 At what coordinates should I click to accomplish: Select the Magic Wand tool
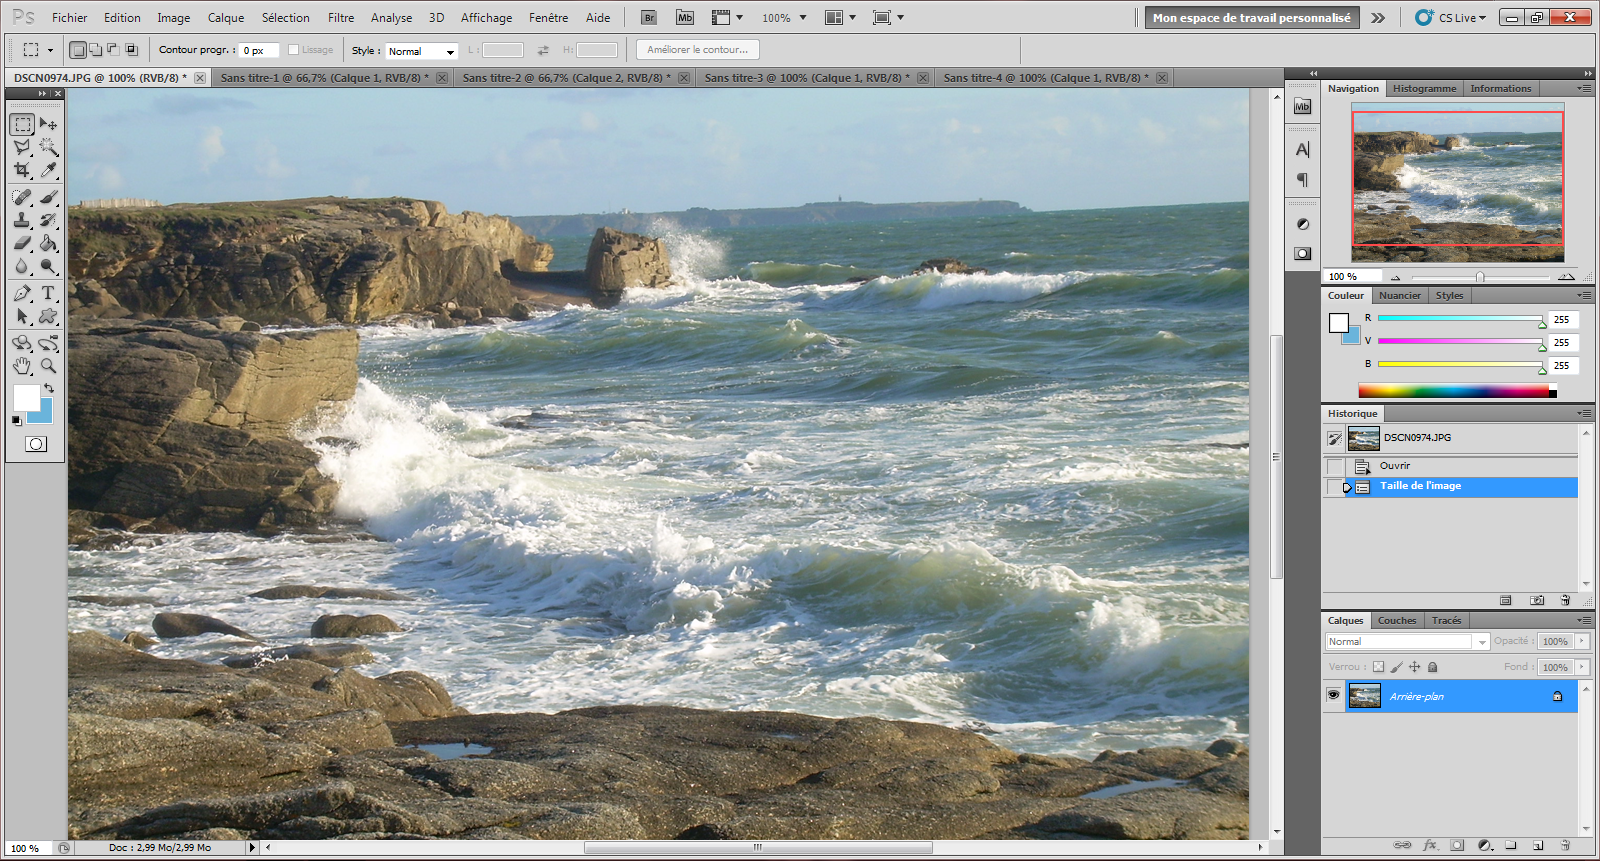pyautogui.click(x=48, y=147)
